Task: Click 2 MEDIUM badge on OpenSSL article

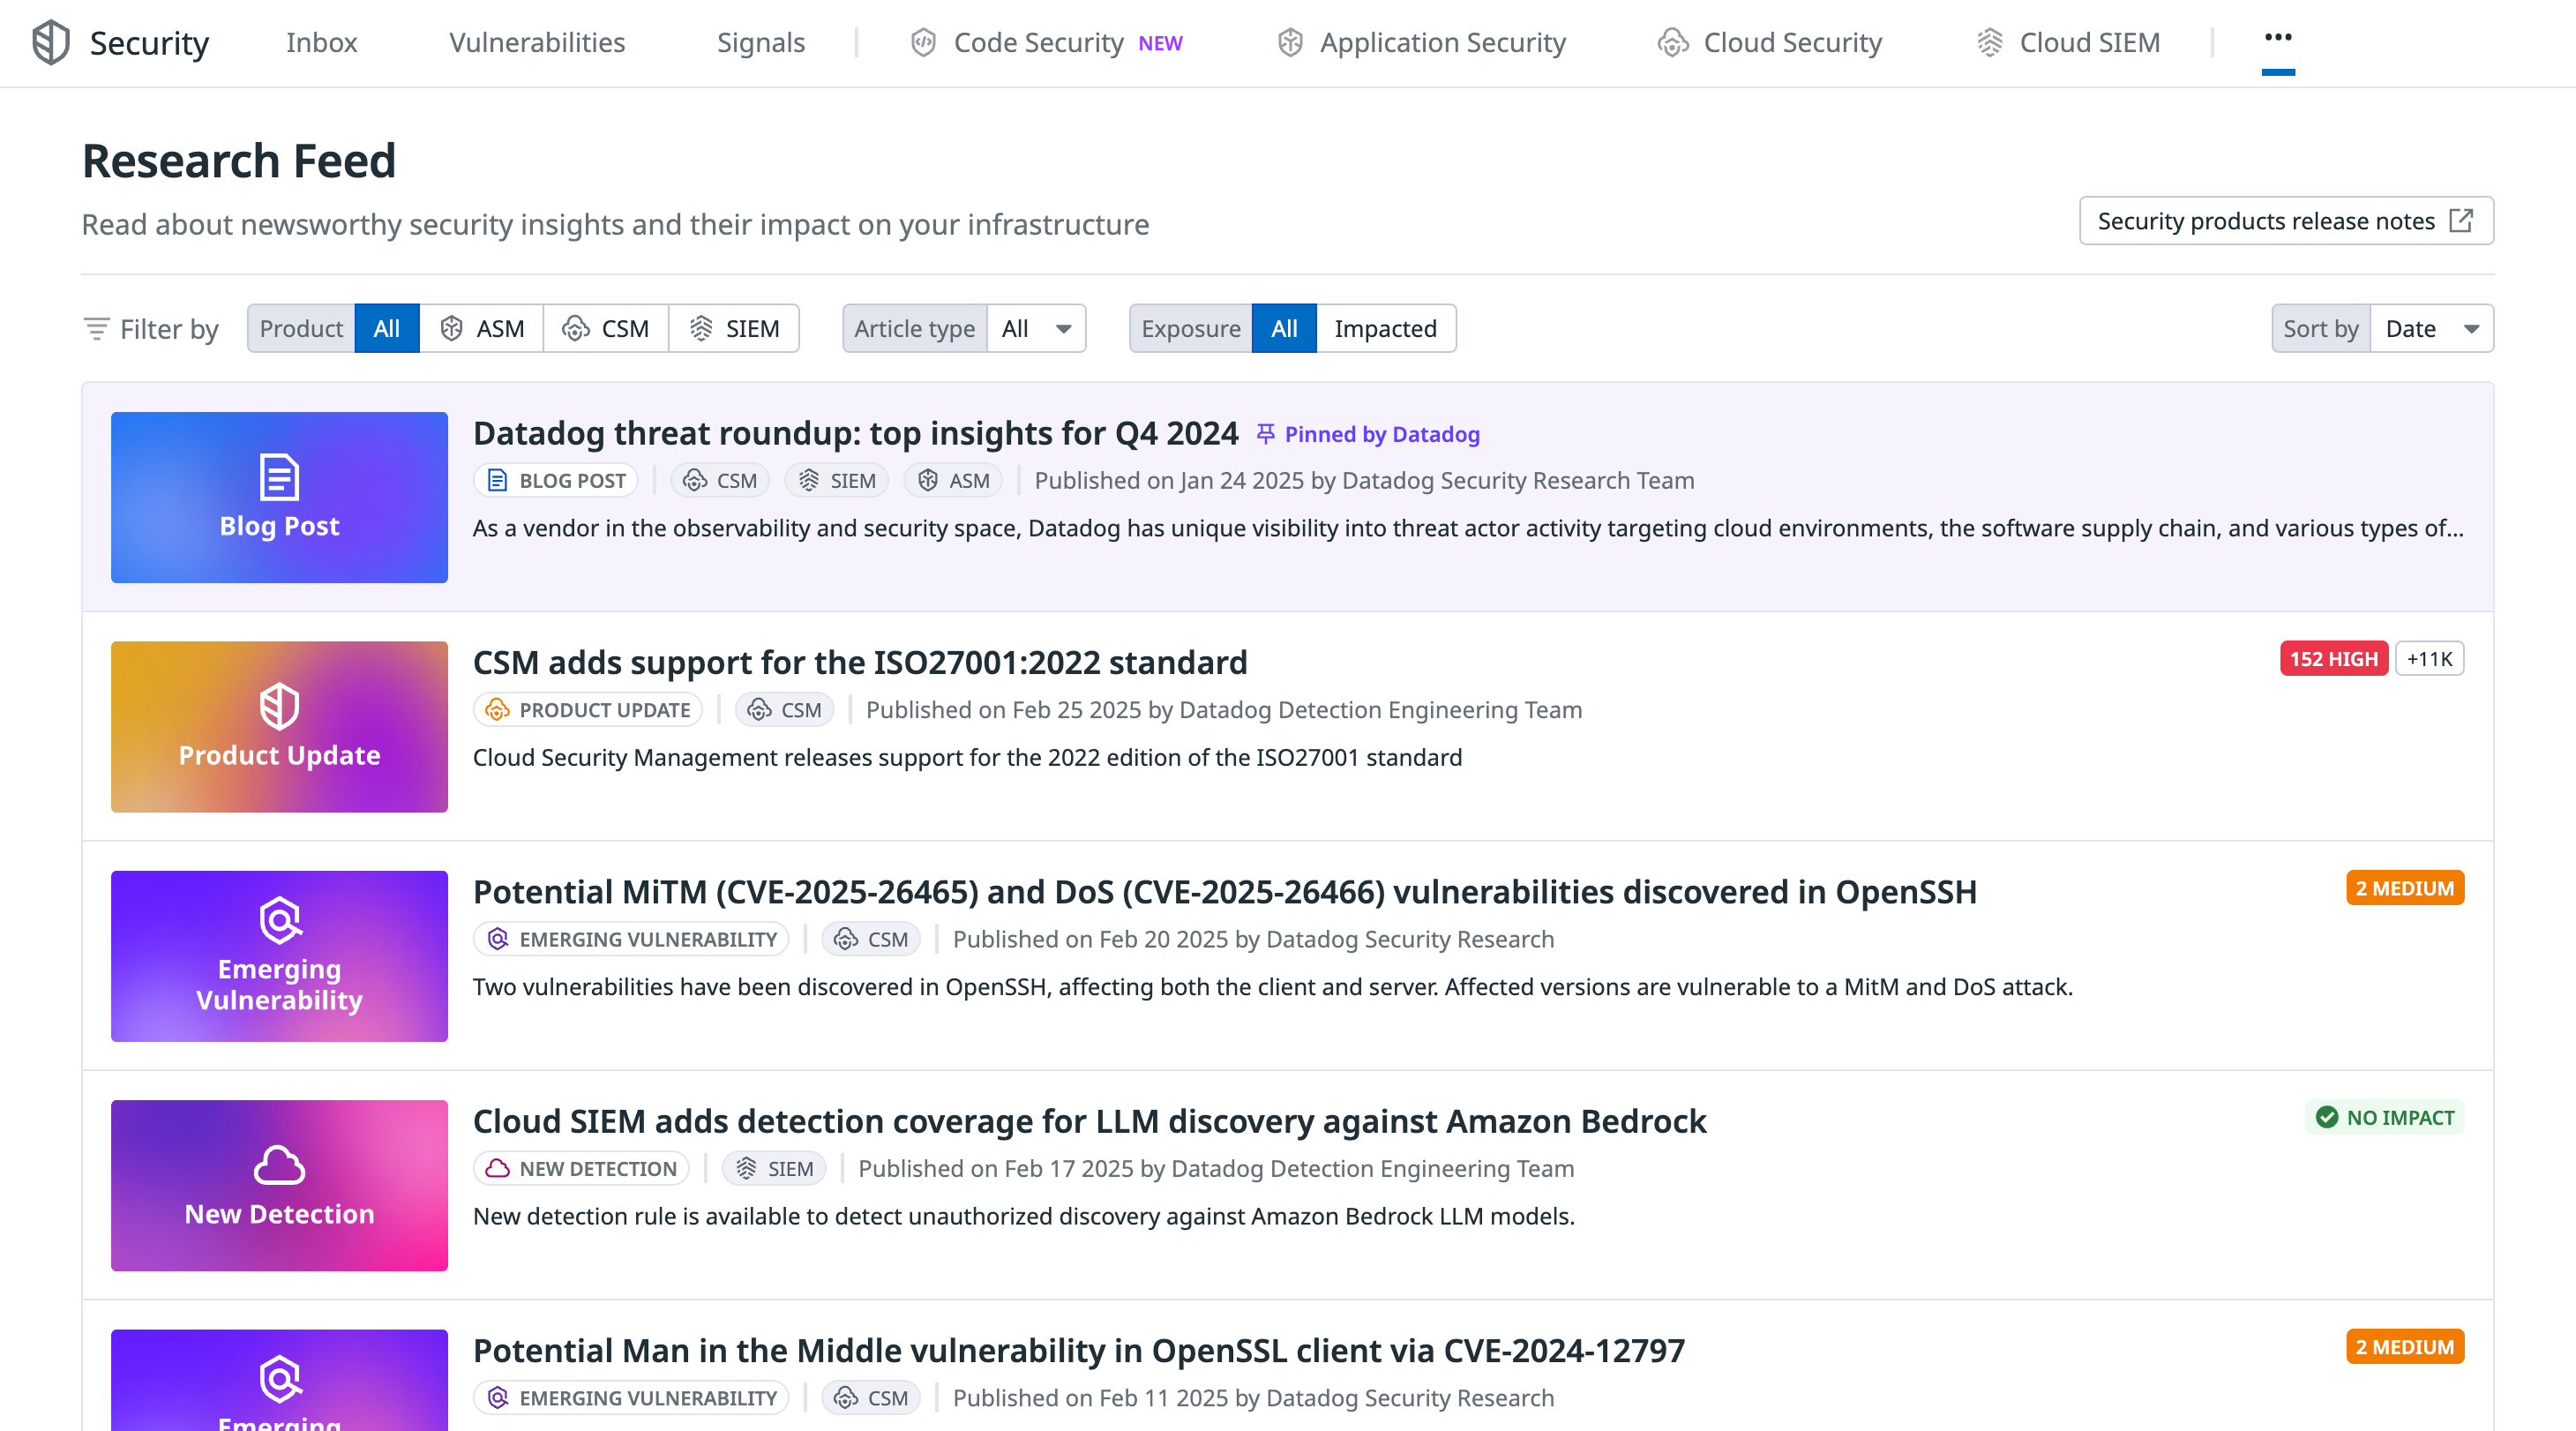Action: coord(2405,1347)
